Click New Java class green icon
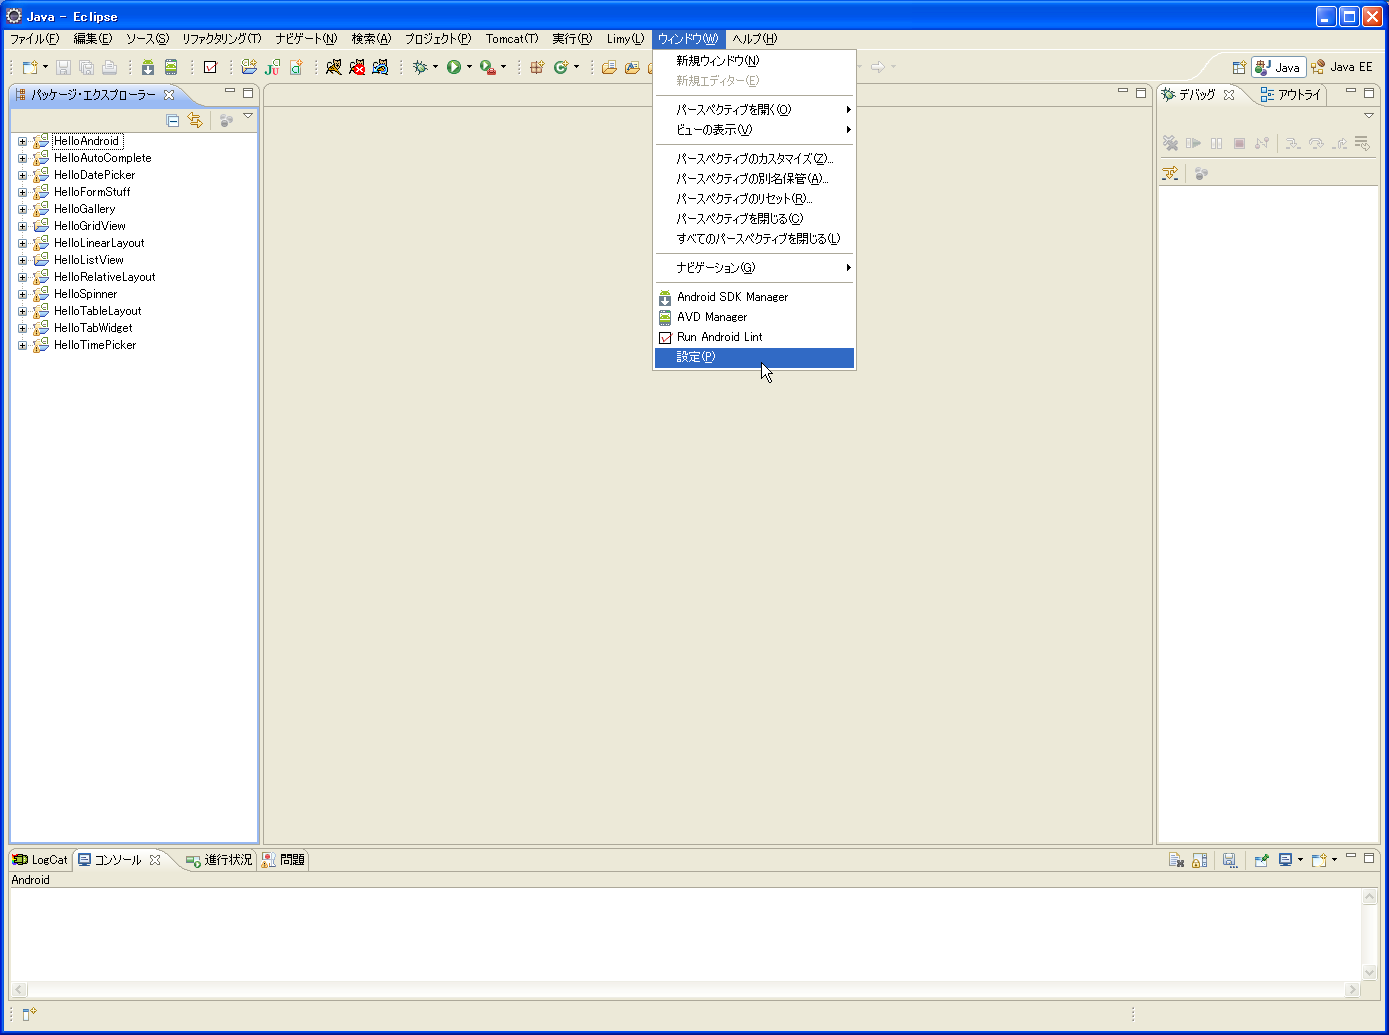1389x1035 pixels. pos(561,67)
